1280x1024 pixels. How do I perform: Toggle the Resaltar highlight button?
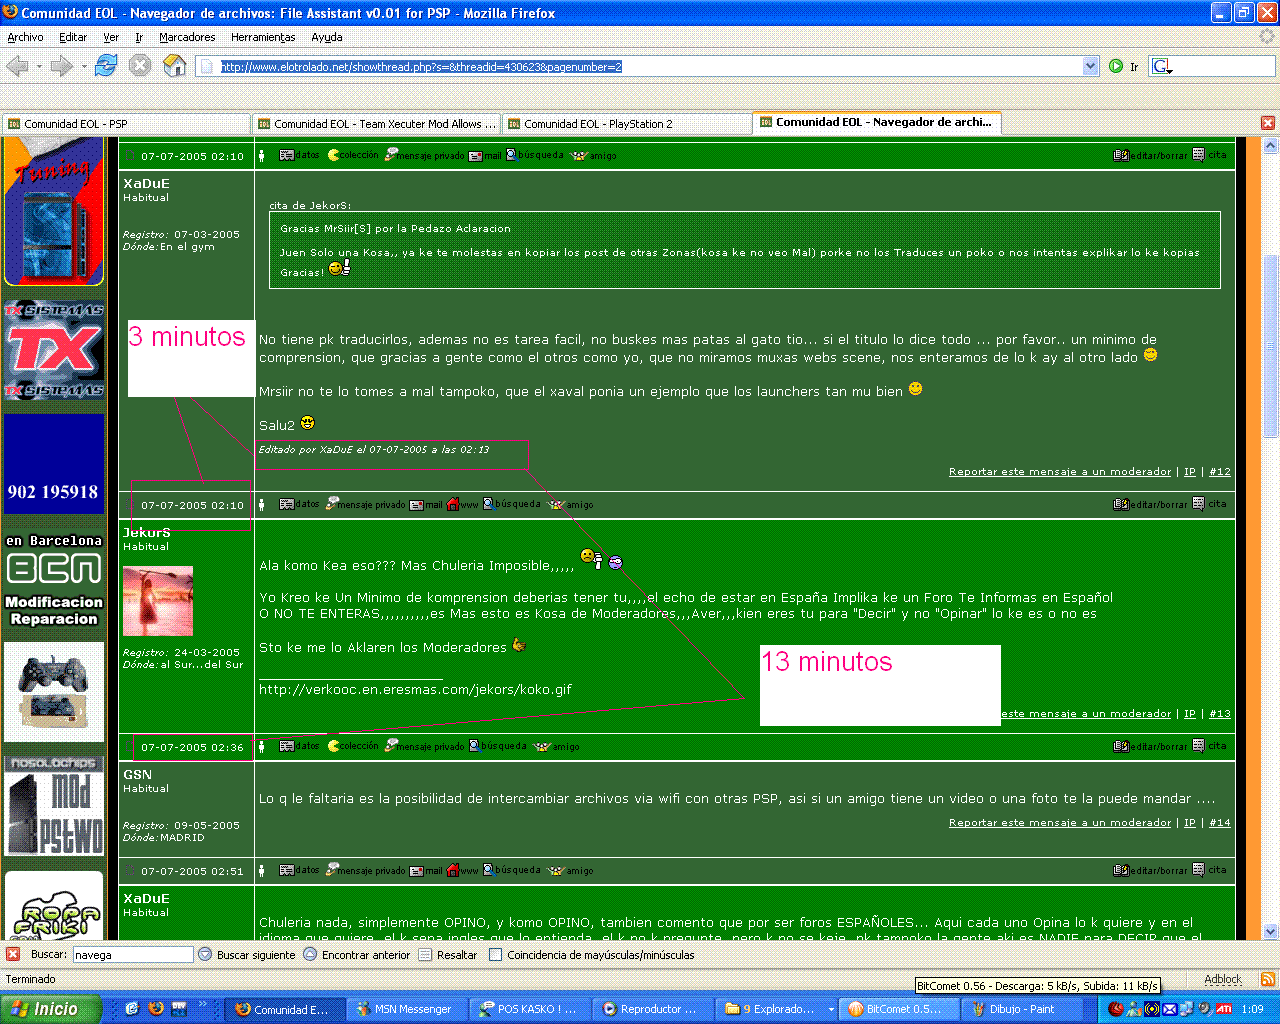[x=448, y=955]
